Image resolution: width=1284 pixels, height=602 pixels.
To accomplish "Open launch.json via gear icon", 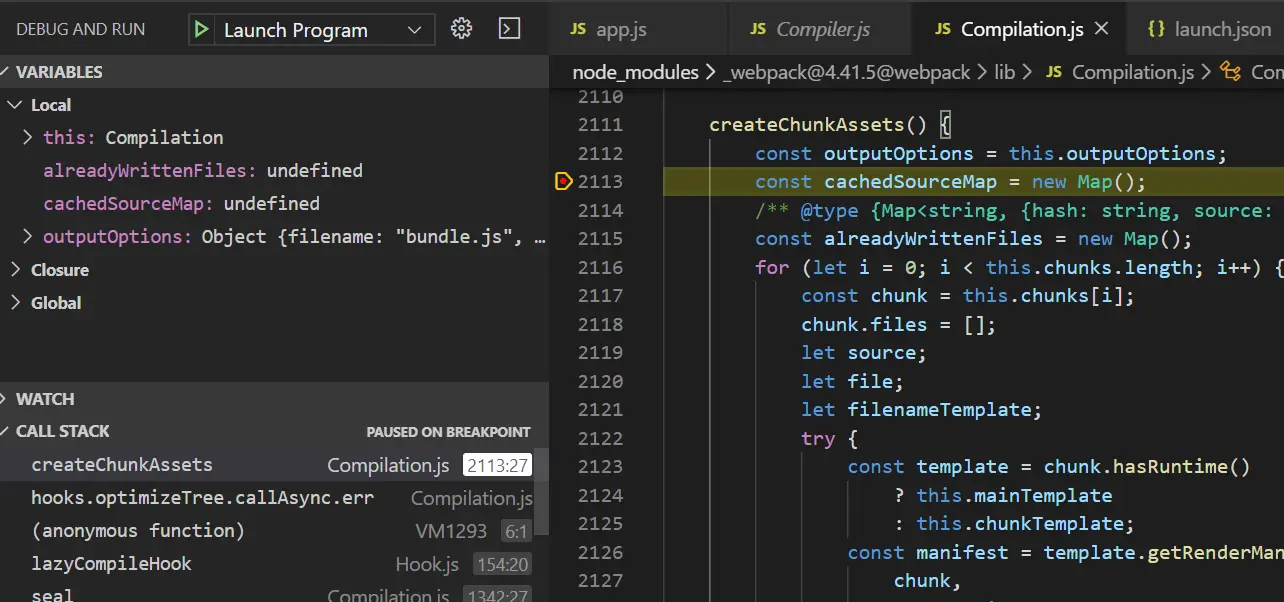I will click(461, 29).
